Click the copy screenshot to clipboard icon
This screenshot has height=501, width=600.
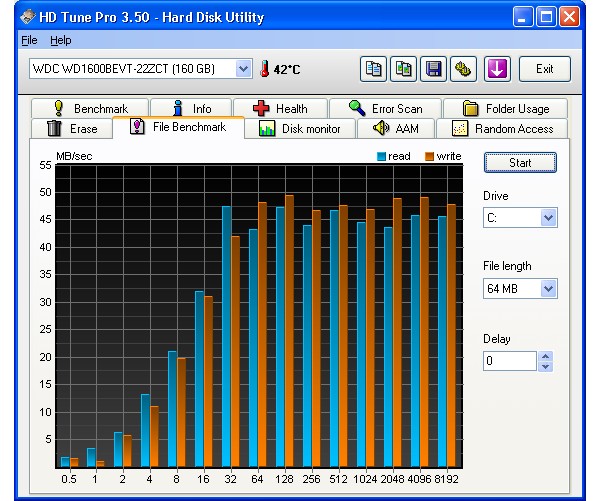coord(403,69)
